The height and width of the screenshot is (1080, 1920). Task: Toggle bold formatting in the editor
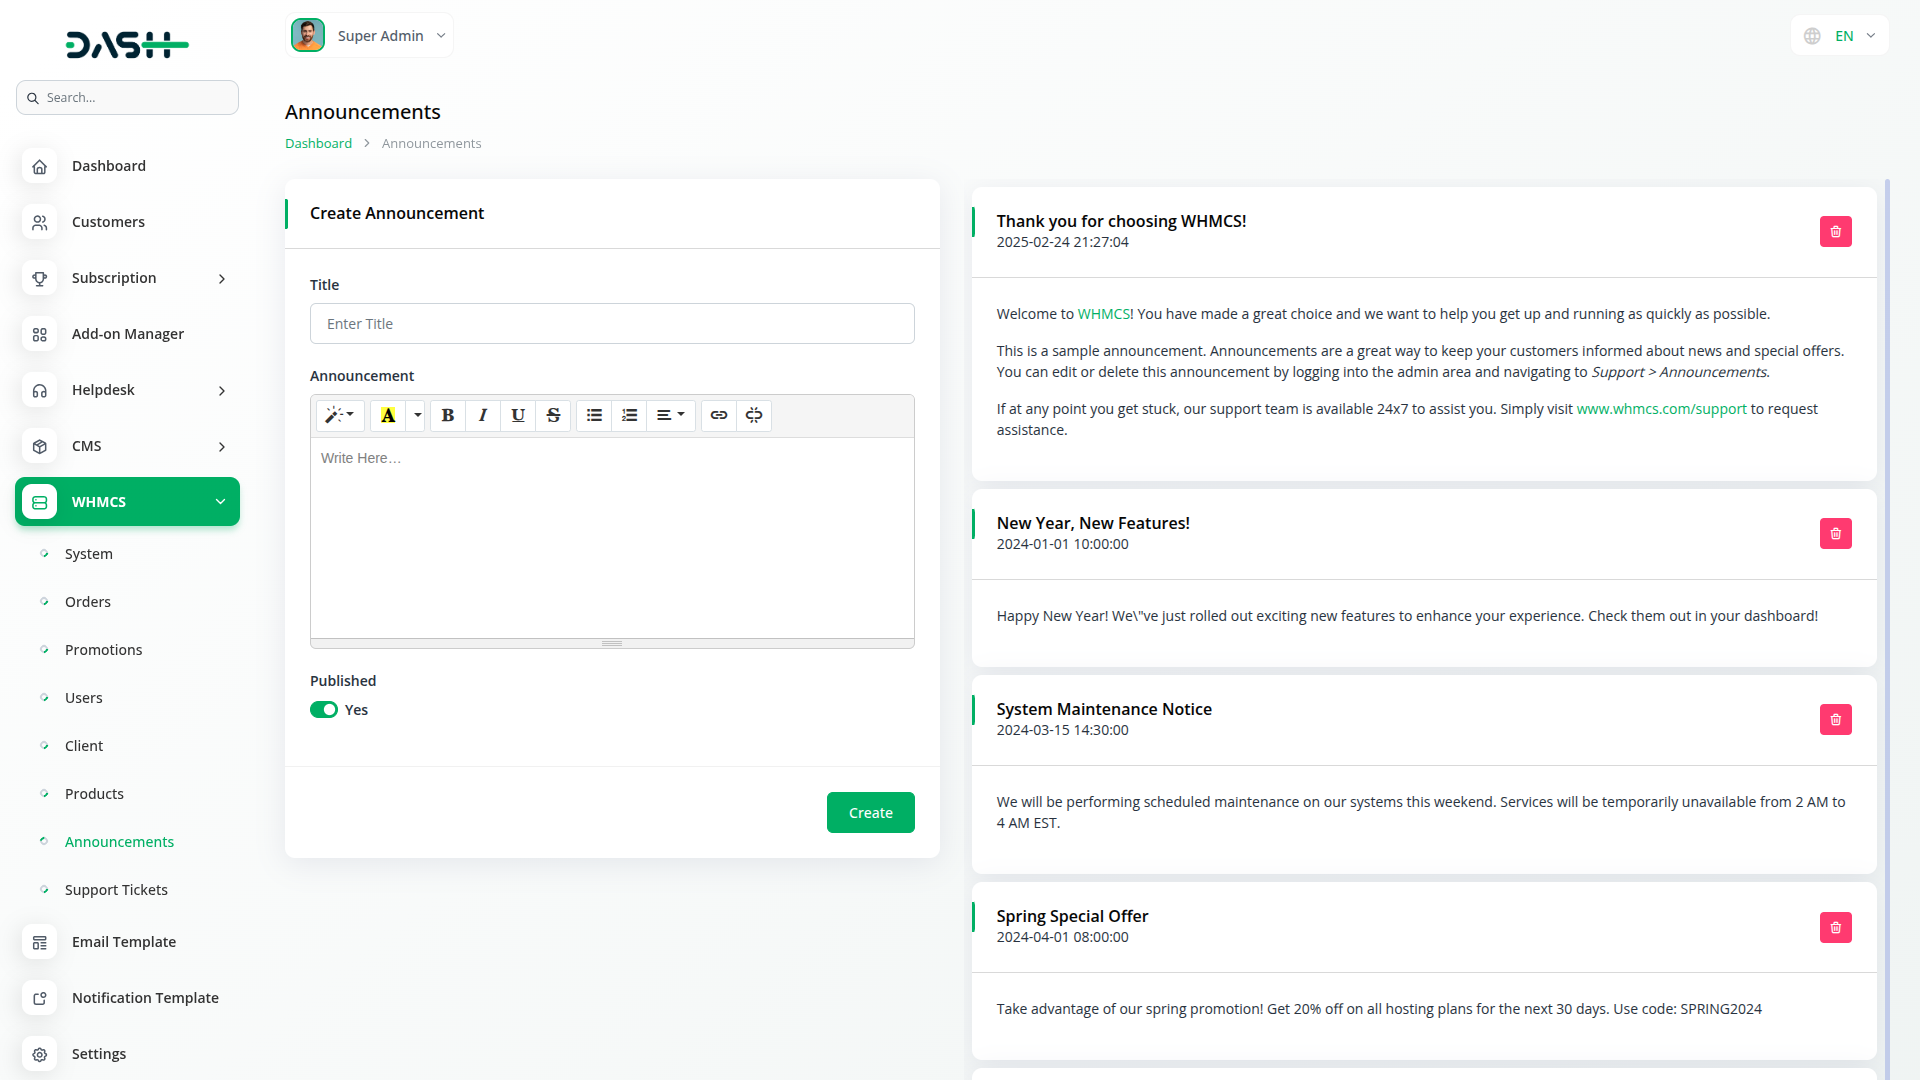(x=448, y=415)
